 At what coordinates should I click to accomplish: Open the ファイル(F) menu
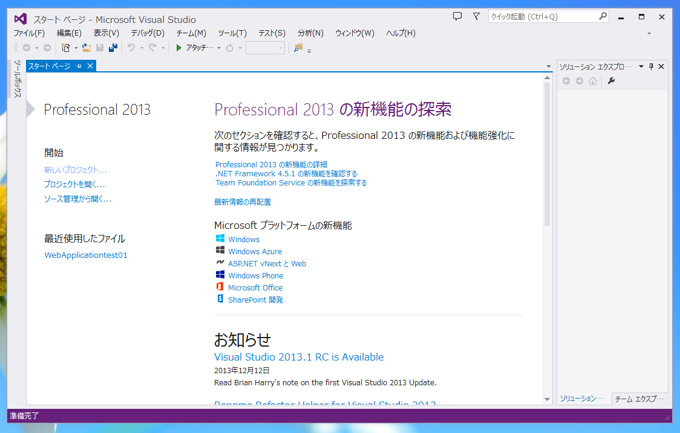point(29,33)
